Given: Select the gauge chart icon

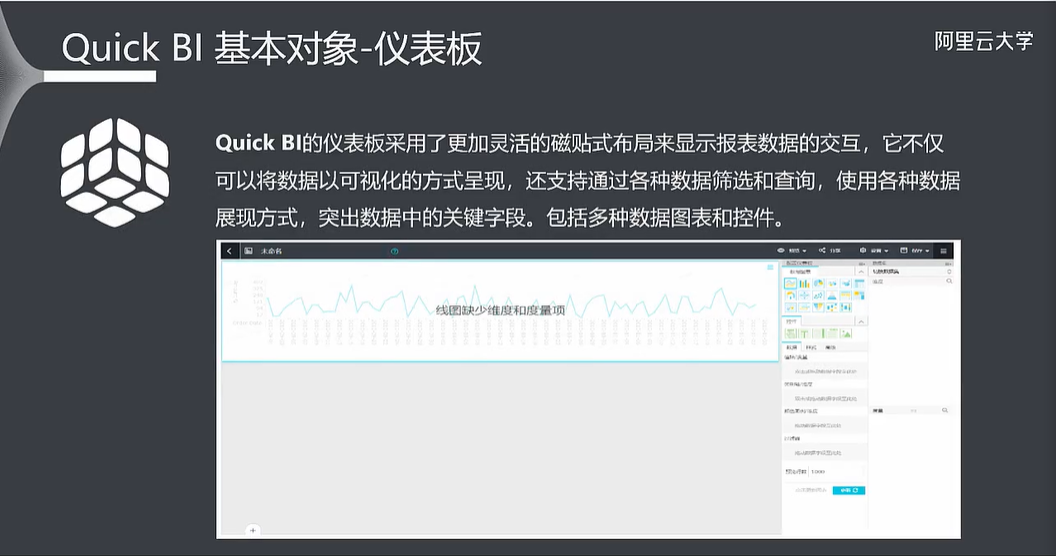Looking at the screenshot, I should point(791,296).
